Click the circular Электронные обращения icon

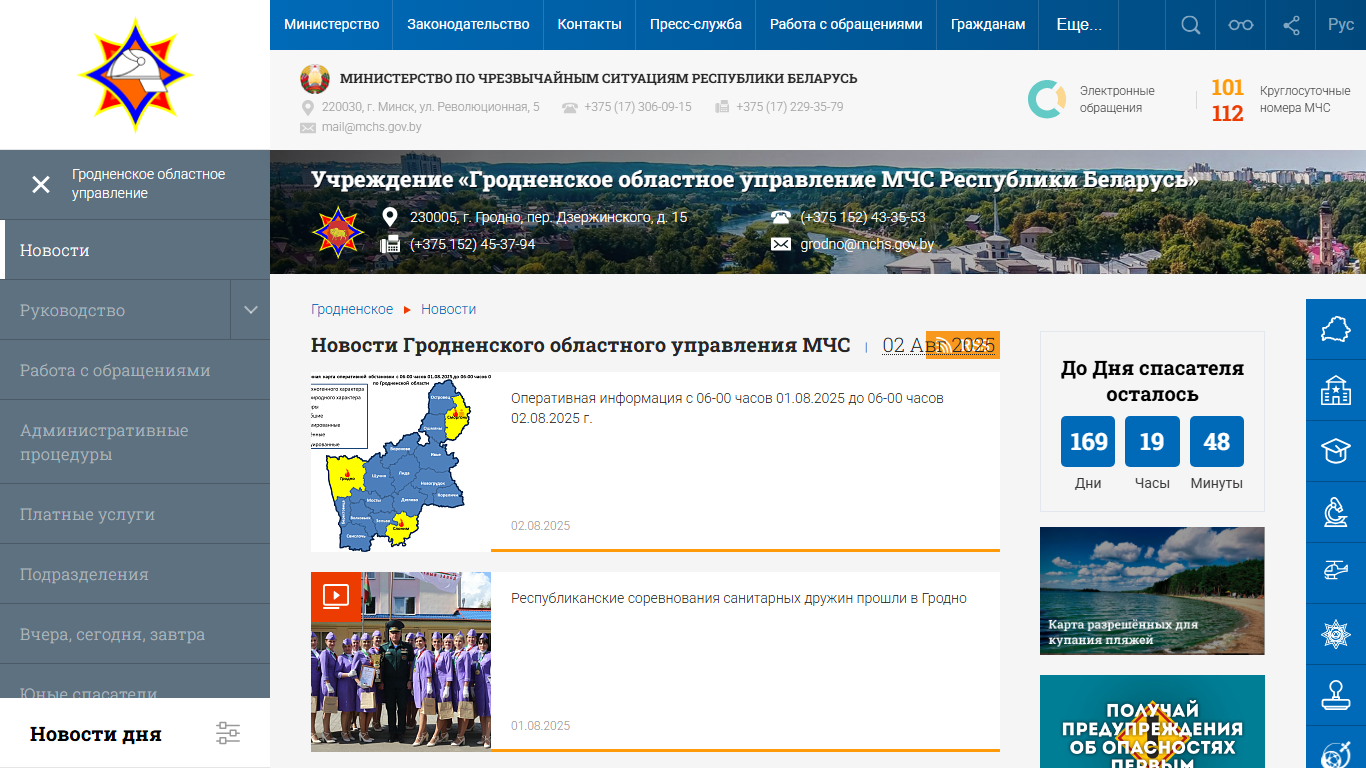point(1046,99)
